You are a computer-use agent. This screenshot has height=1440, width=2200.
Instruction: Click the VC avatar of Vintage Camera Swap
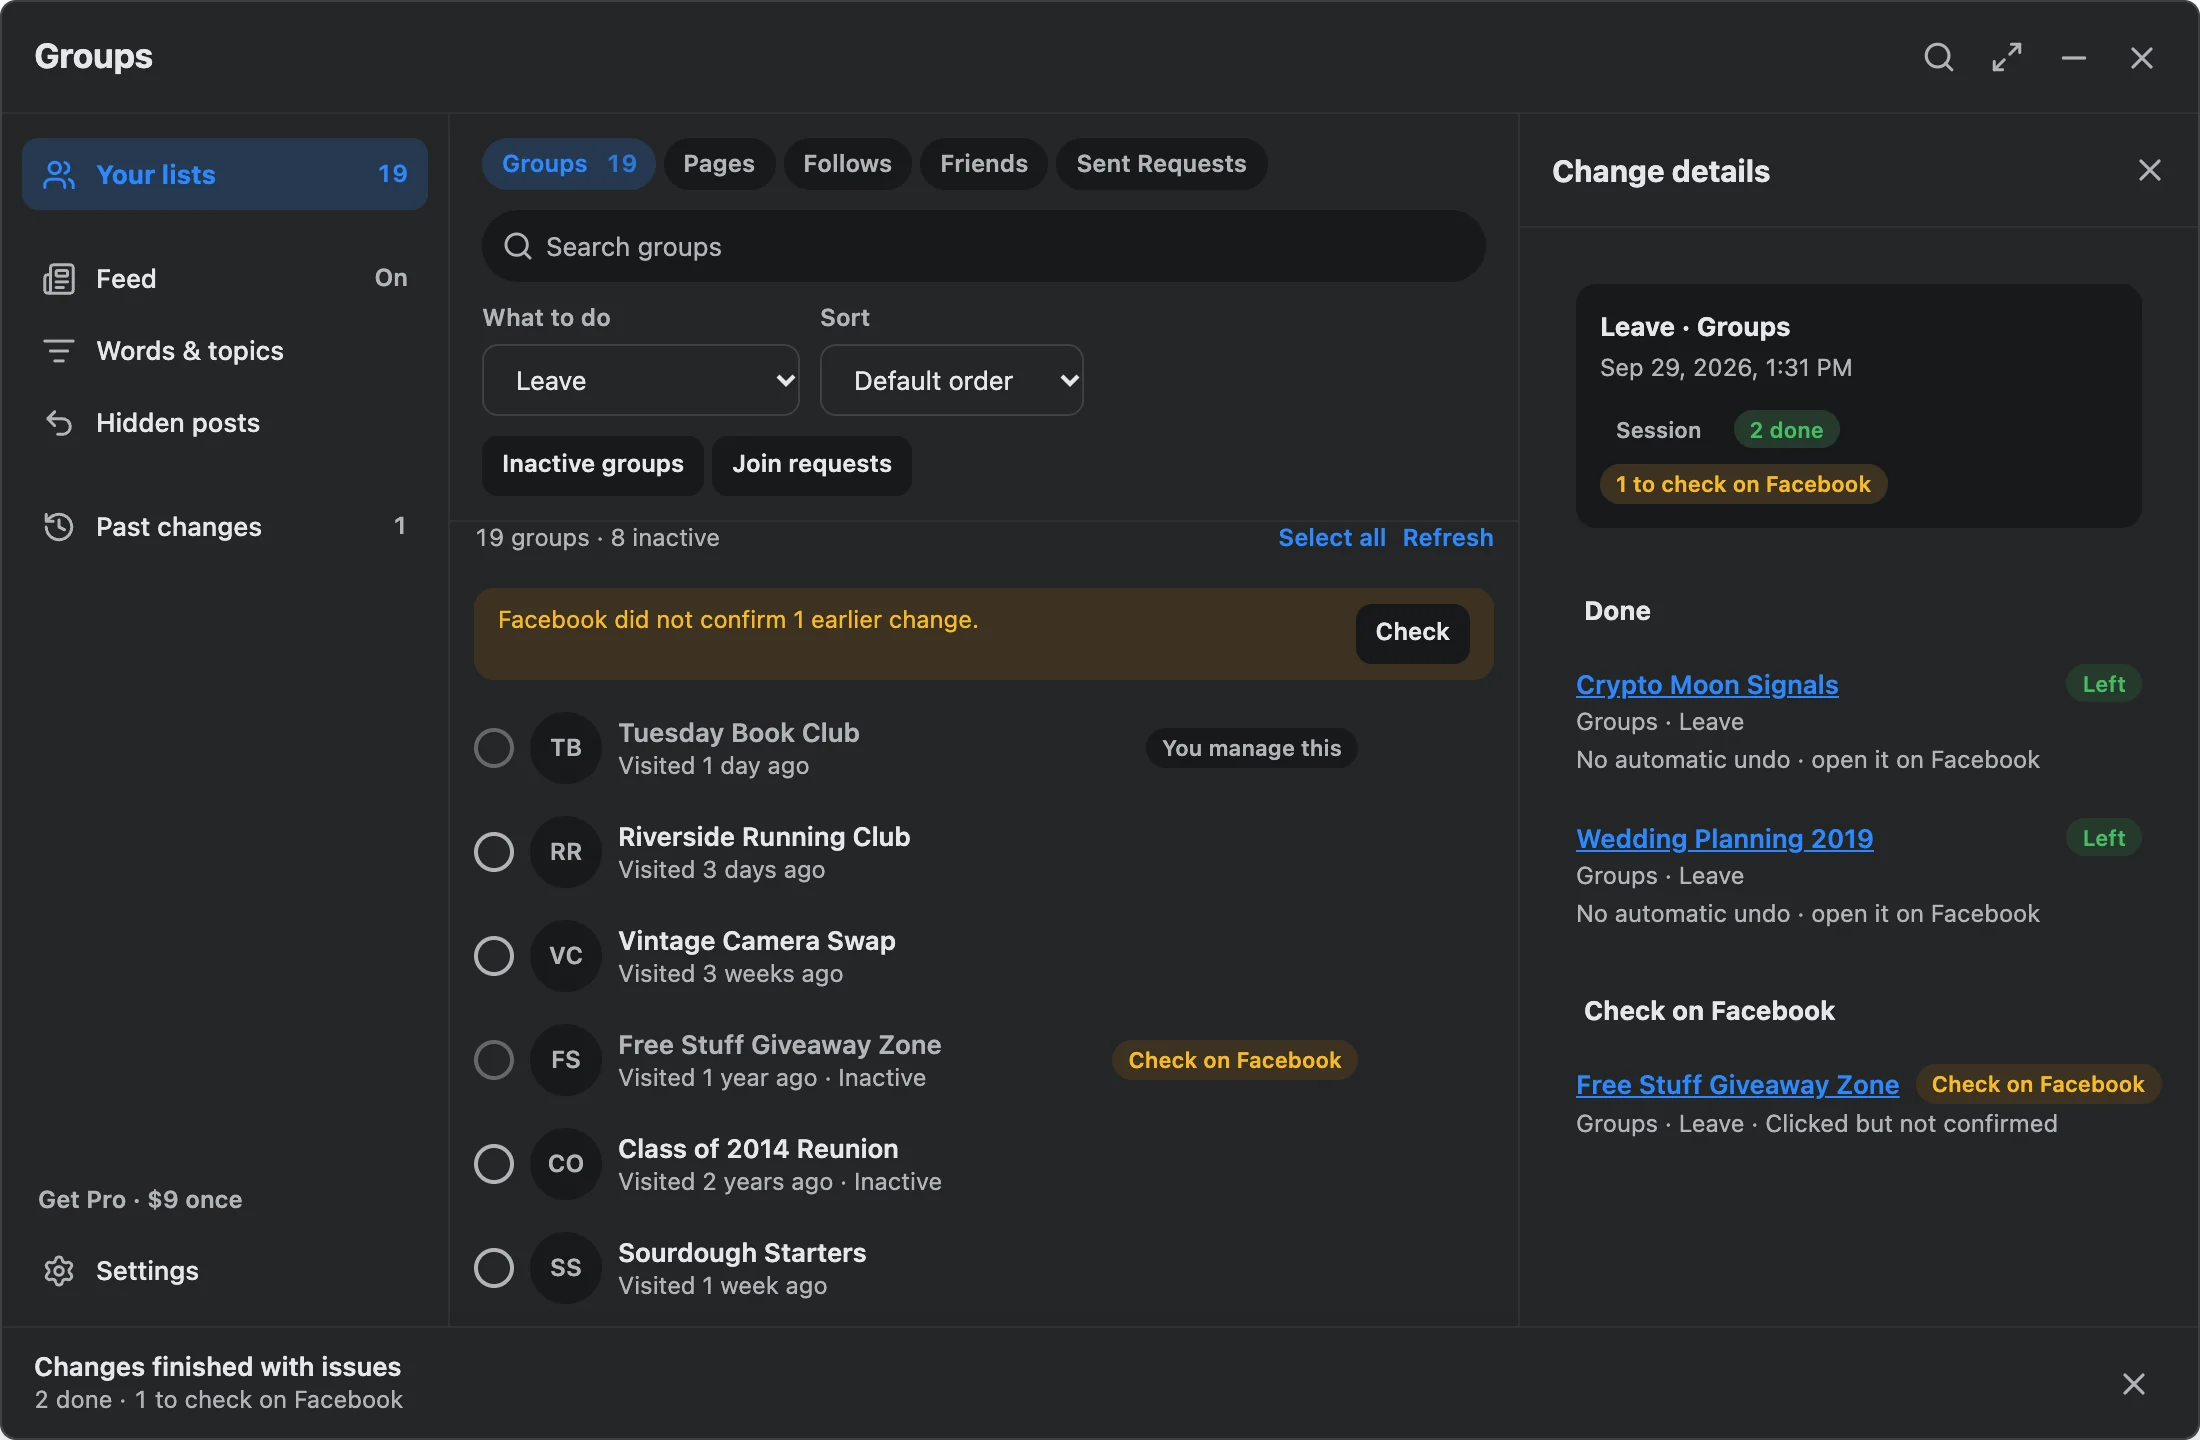click(x=566, y=956)
